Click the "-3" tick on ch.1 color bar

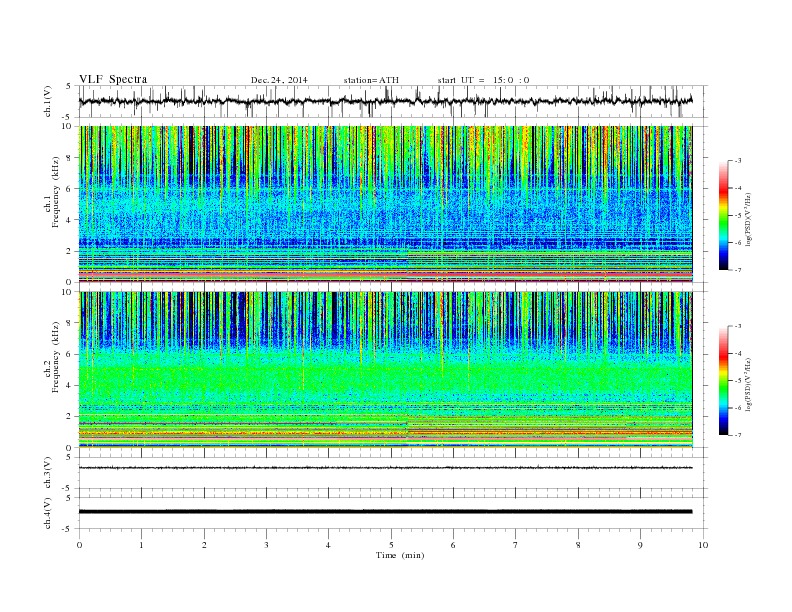(738, 161)
